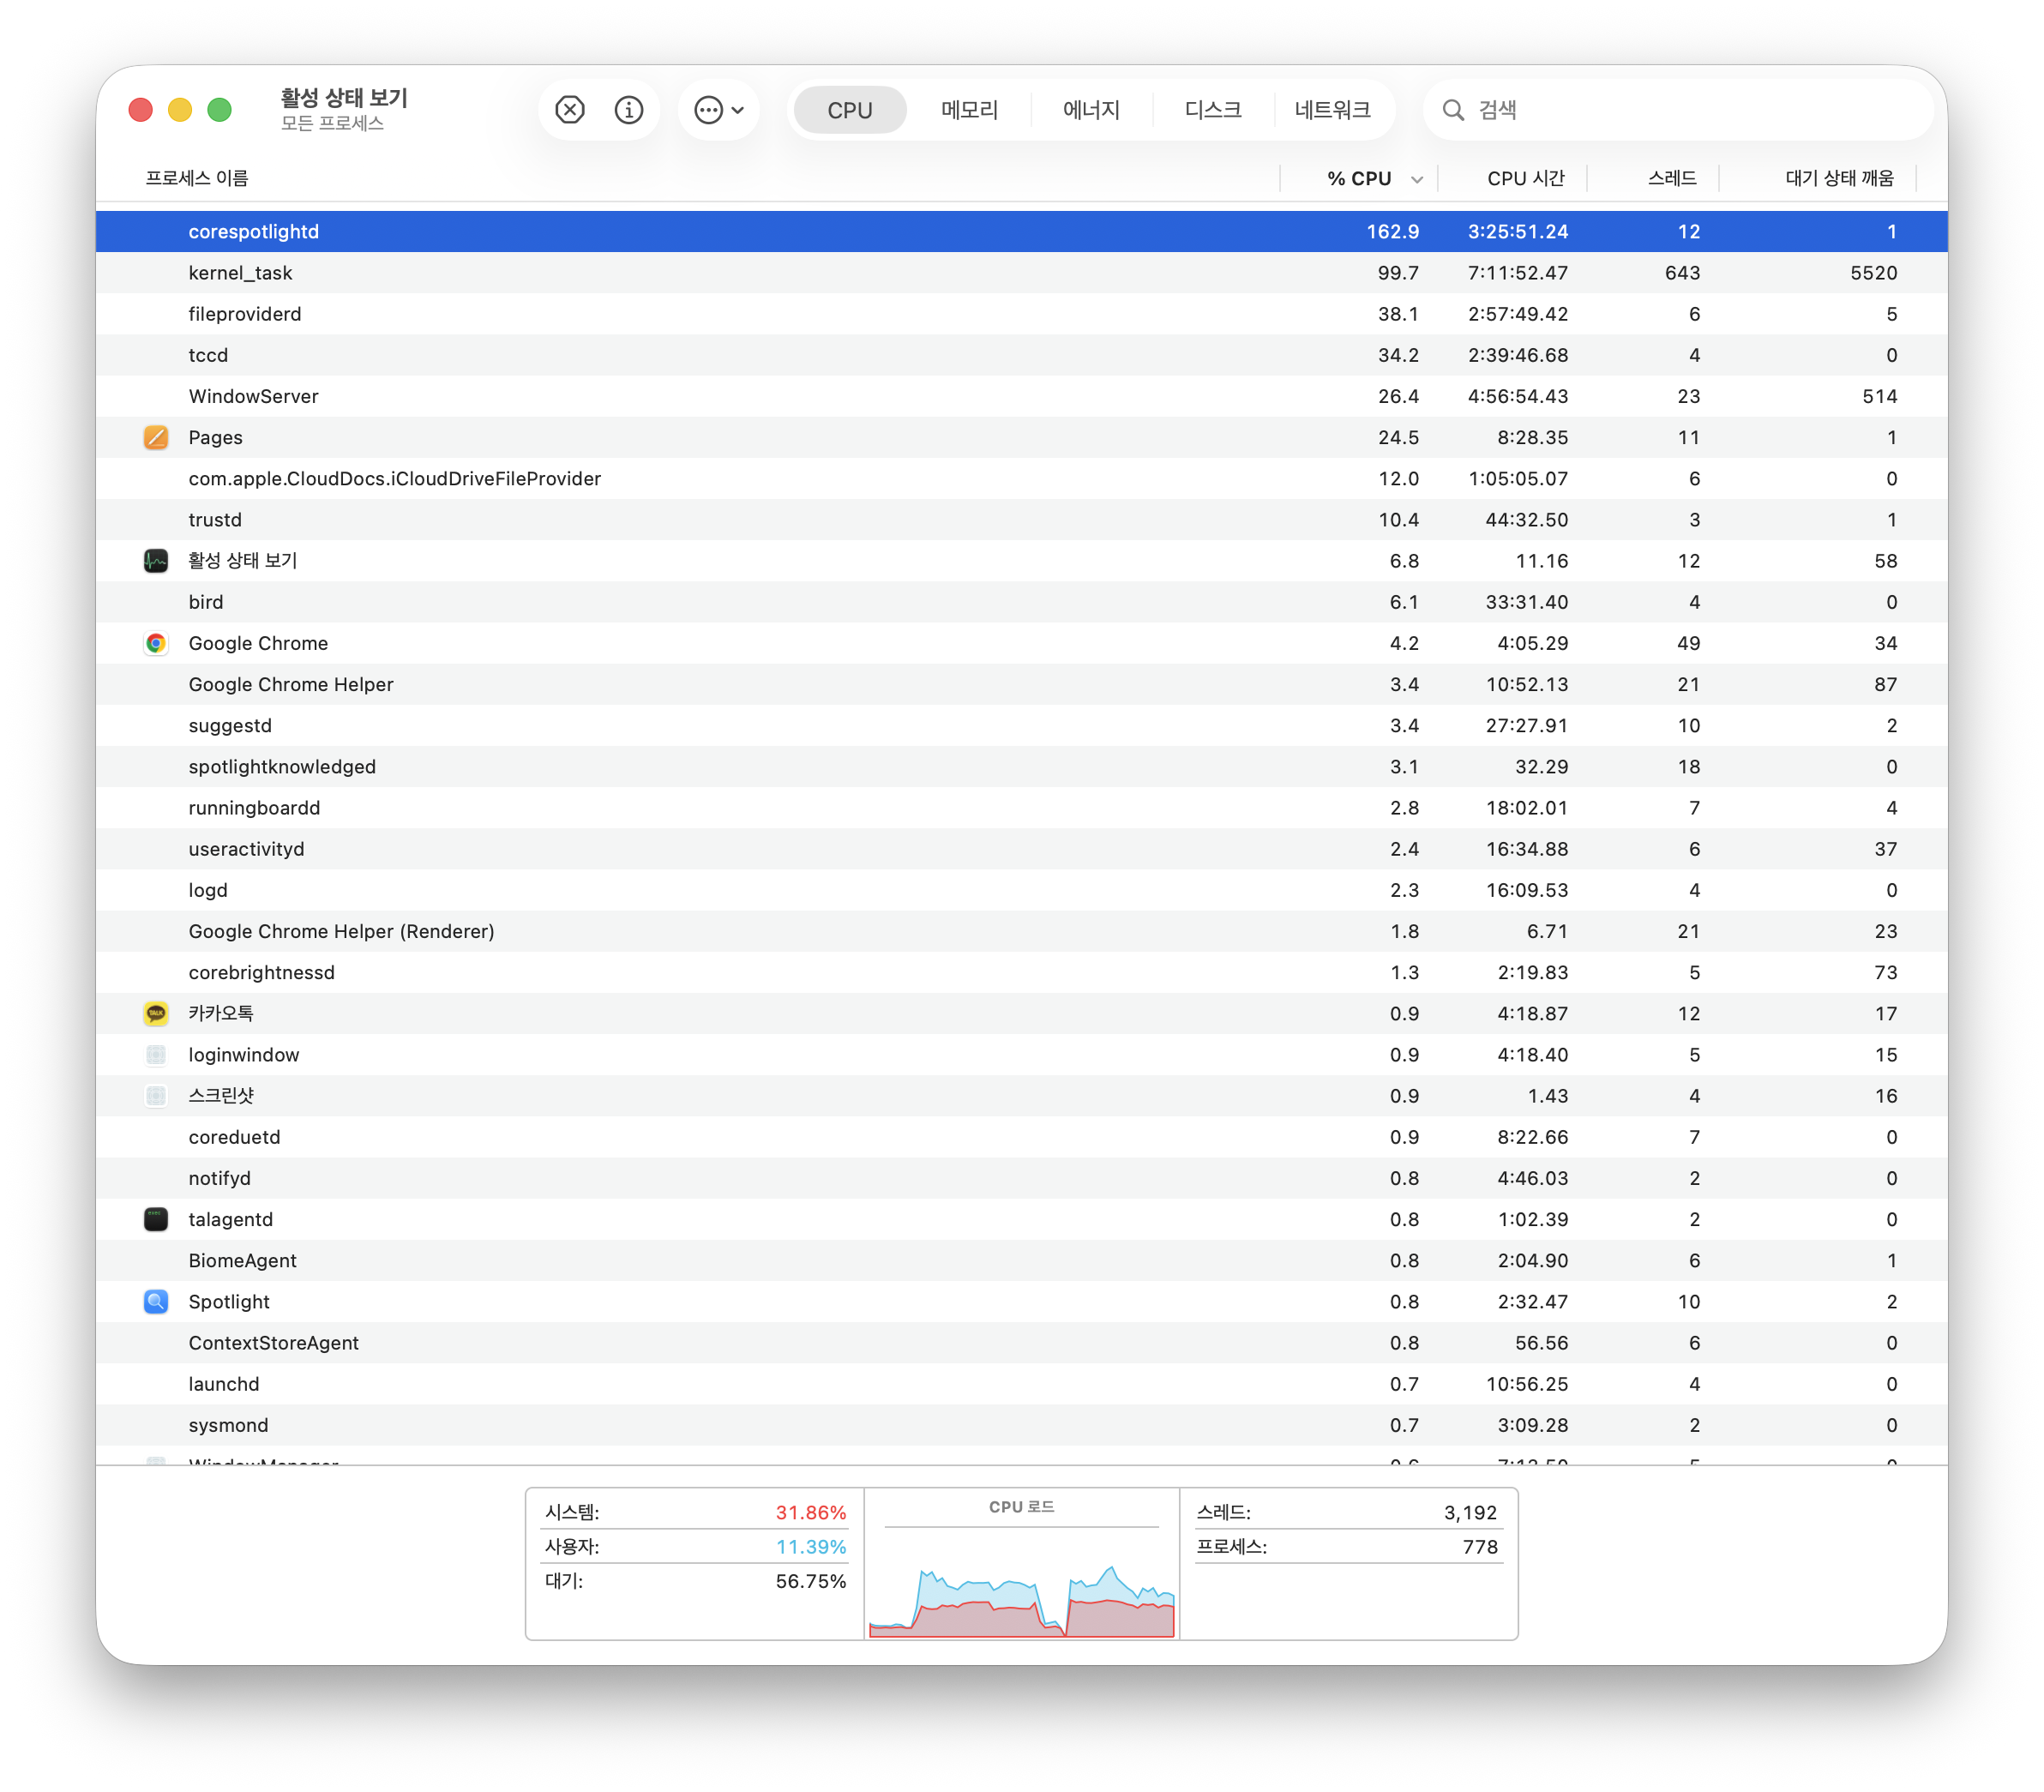Viewport: 2044px width, 1792px height.
Task: Click the stop process (X) toolbar icon
Action: 569,110
